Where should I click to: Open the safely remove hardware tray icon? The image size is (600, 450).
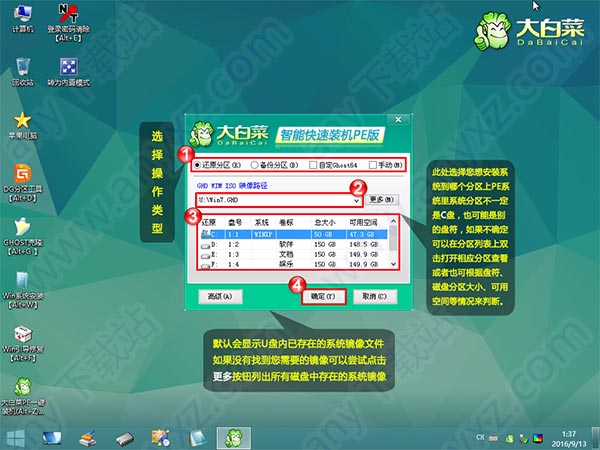[523, 438]
